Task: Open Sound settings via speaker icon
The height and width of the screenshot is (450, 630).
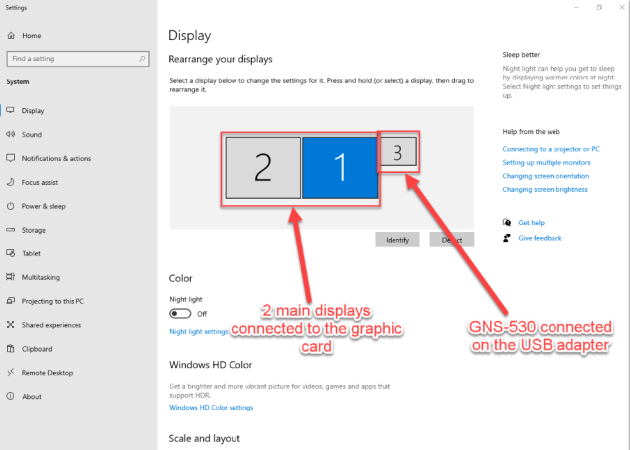Action: point(10,134)
